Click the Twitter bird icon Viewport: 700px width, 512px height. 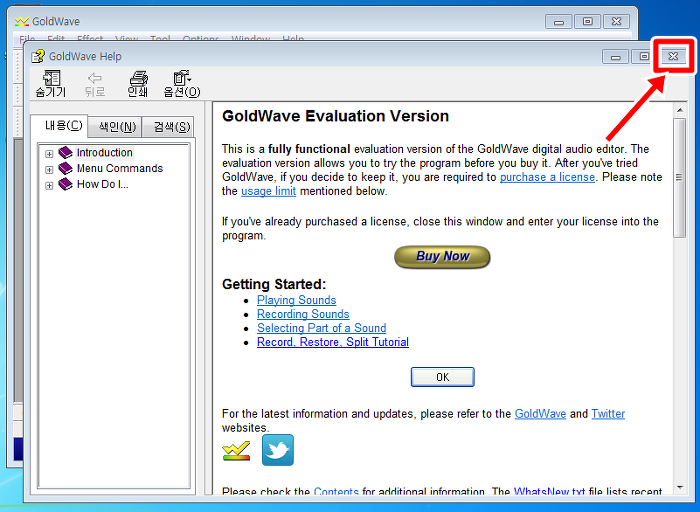click(278, 450)
